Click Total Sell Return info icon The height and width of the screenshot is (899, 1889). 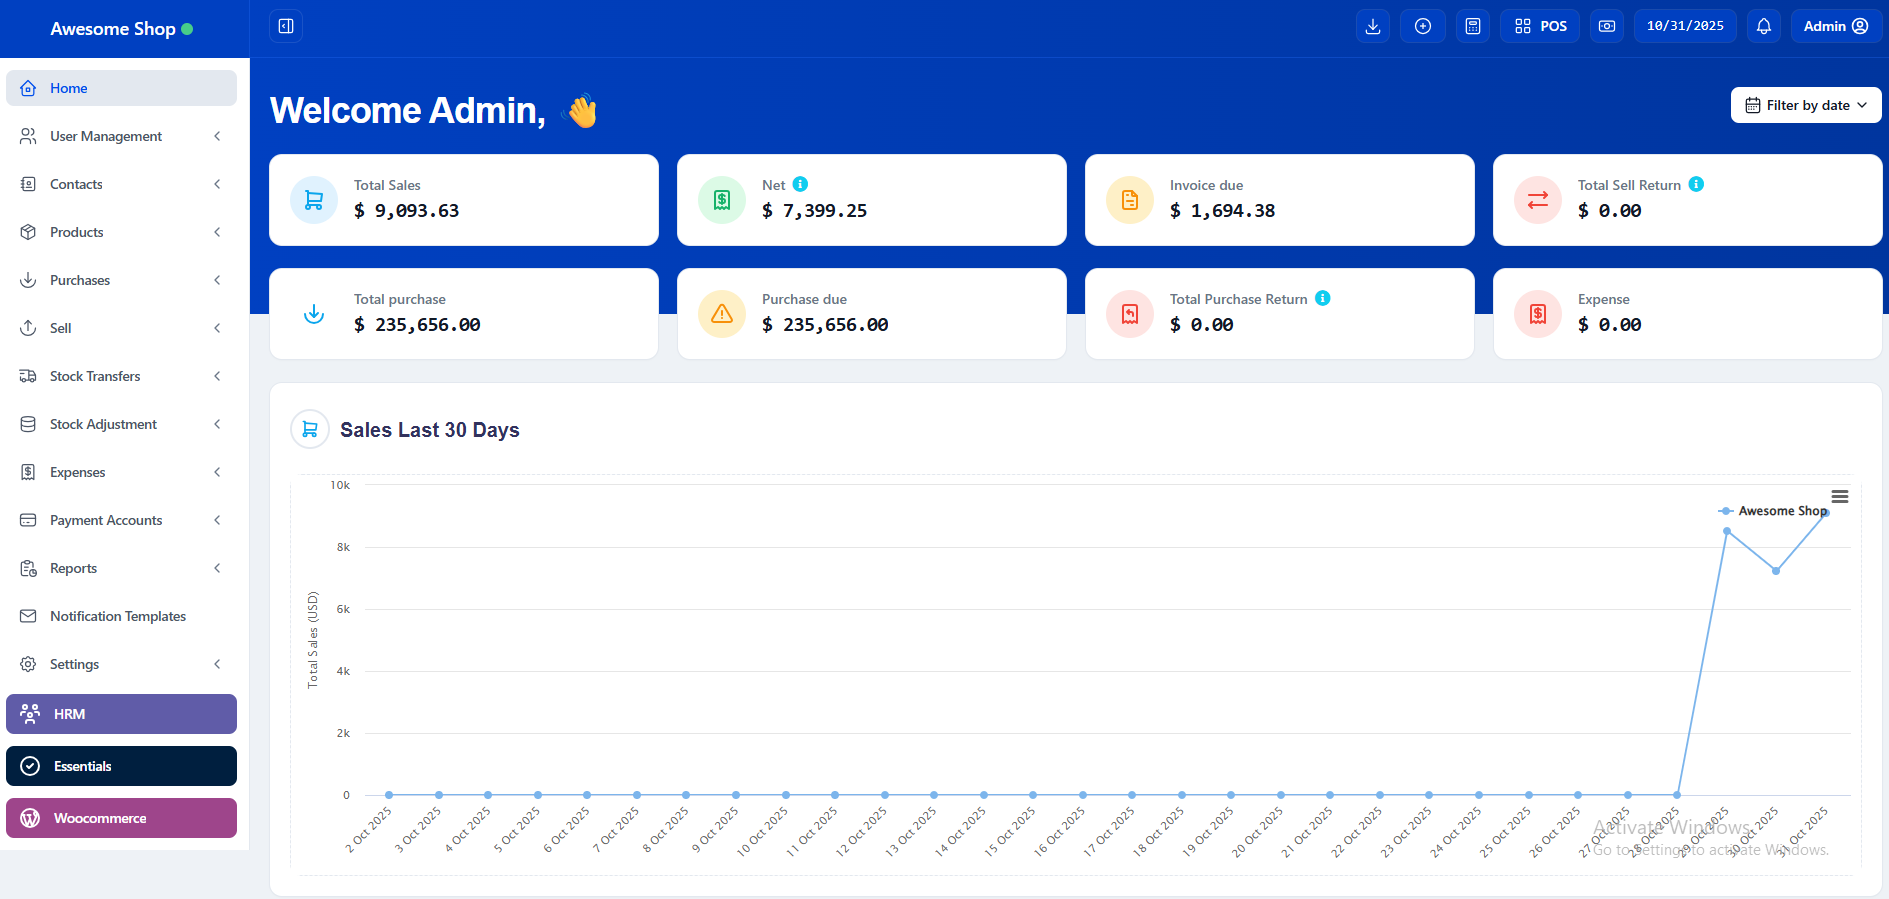(1696, 184)
